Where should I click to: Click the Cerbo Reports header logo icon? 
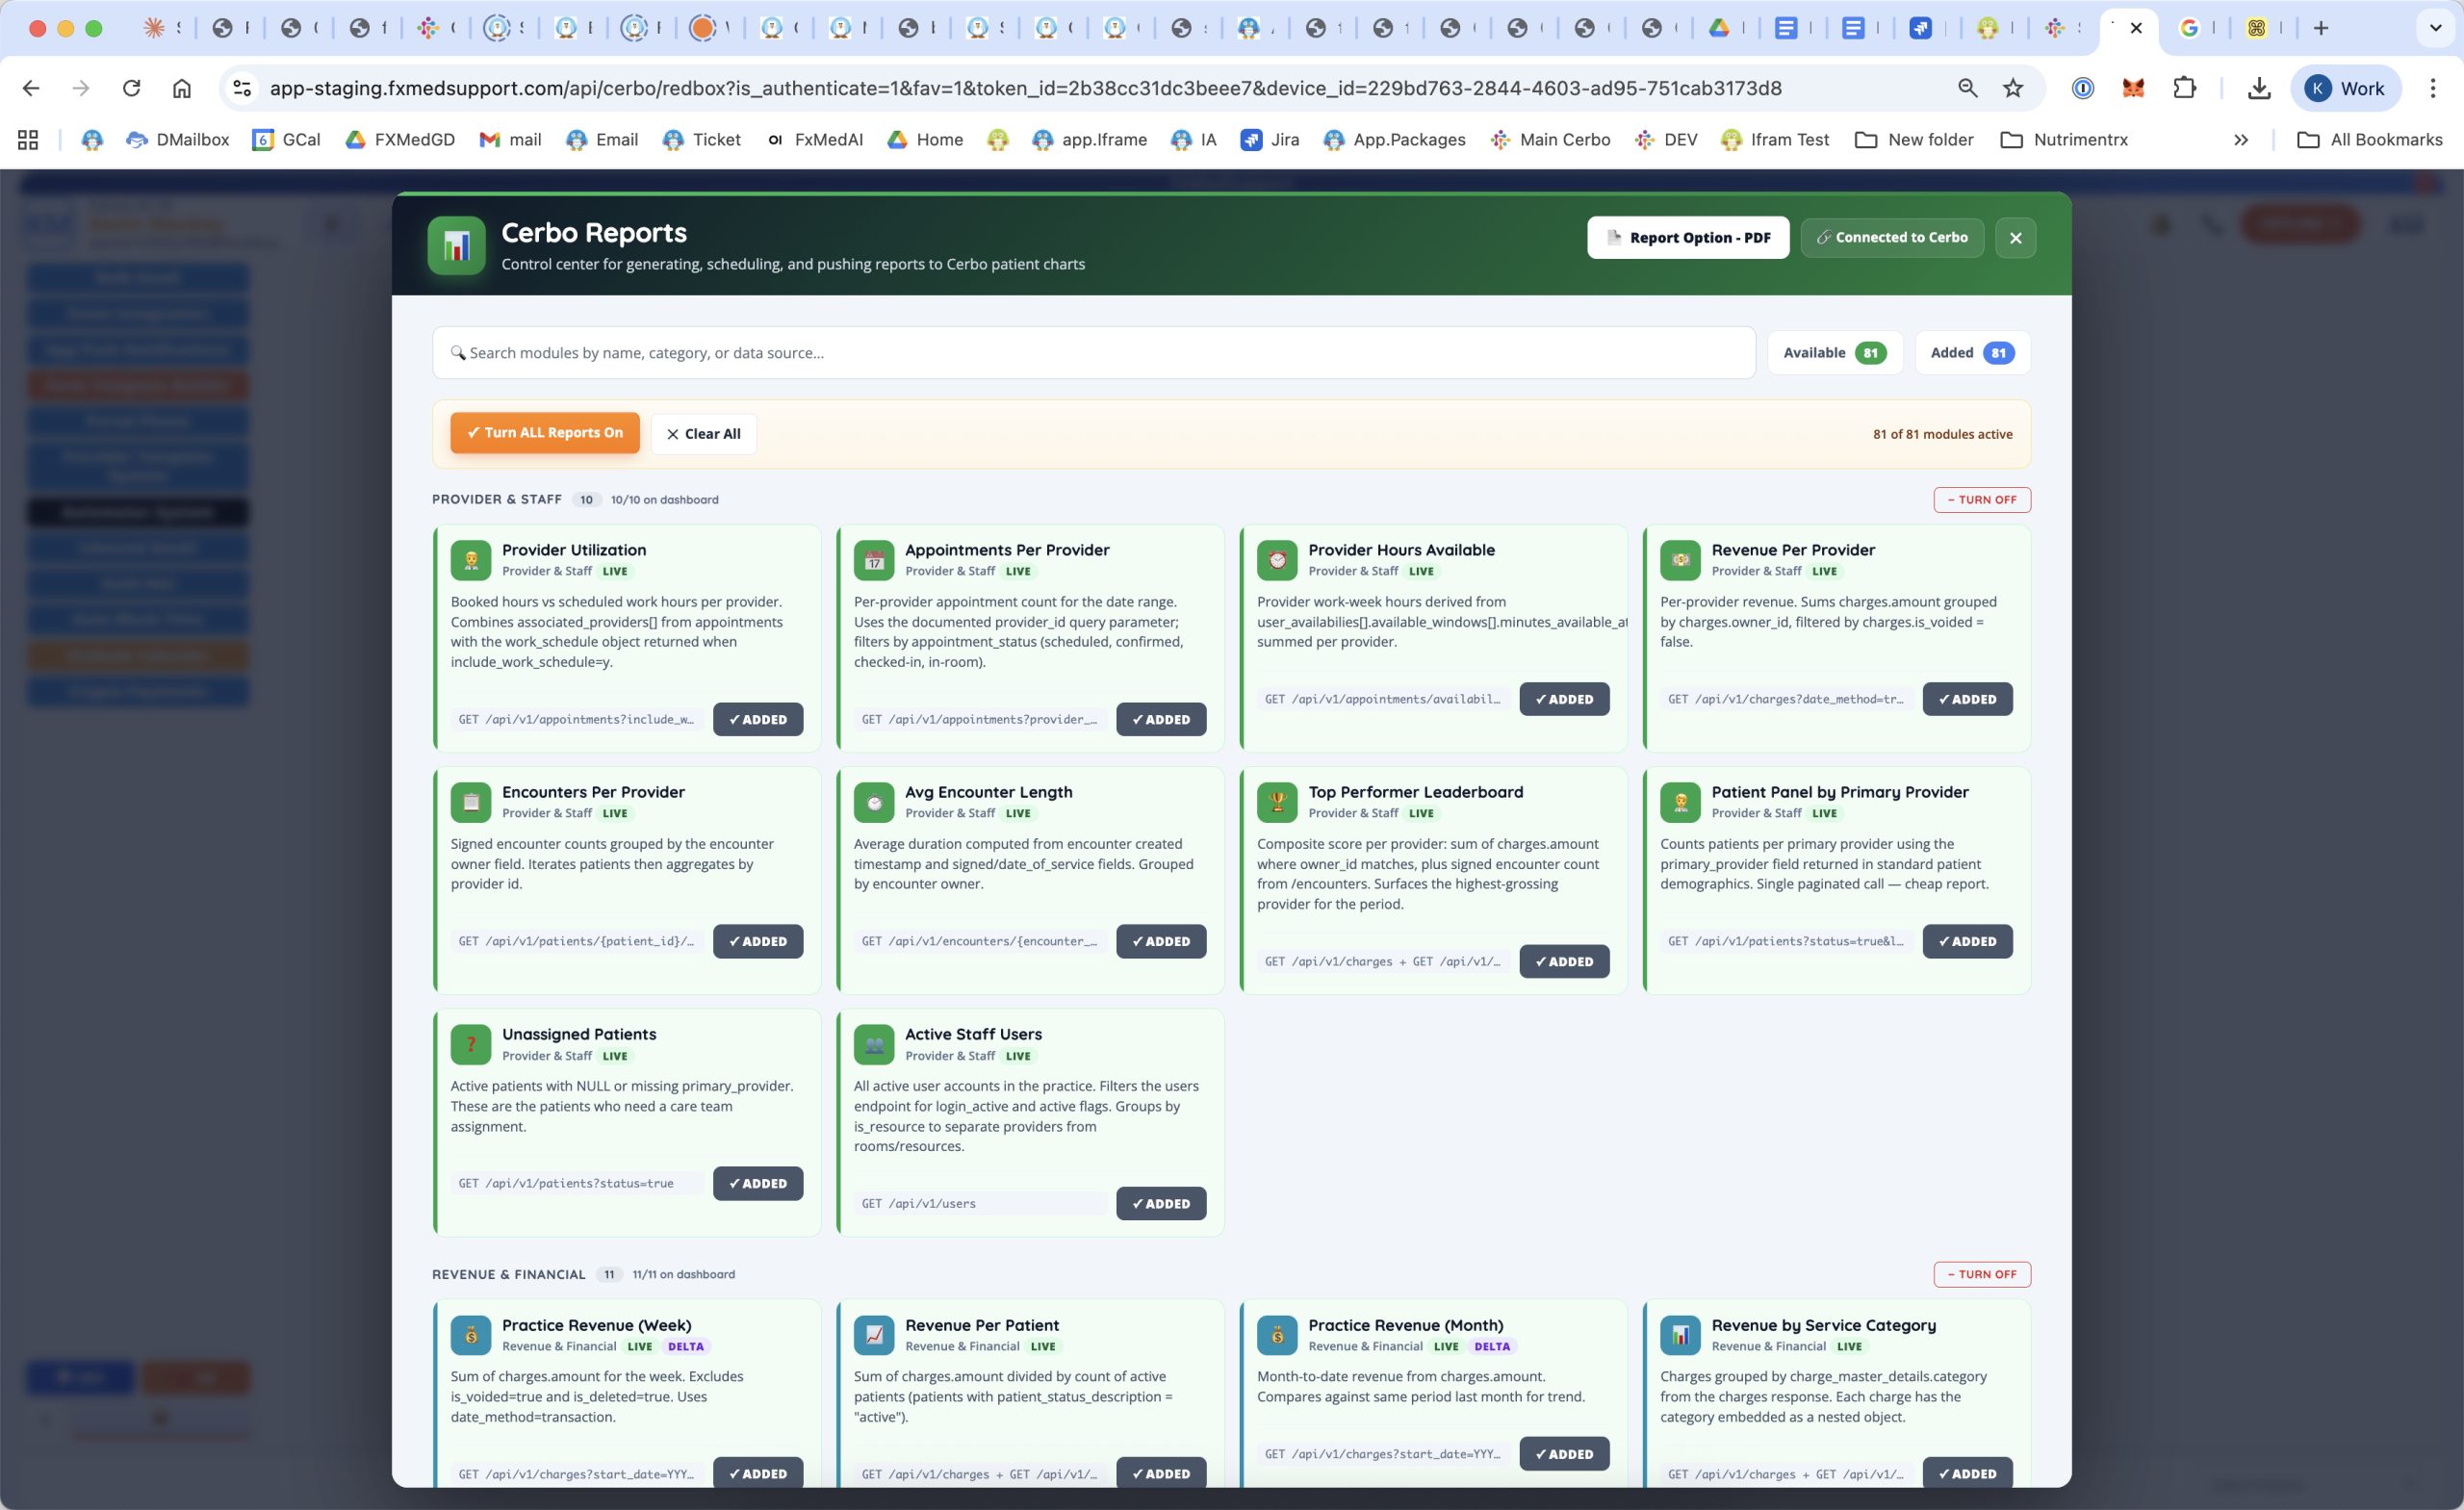click(x=457, y=245)
